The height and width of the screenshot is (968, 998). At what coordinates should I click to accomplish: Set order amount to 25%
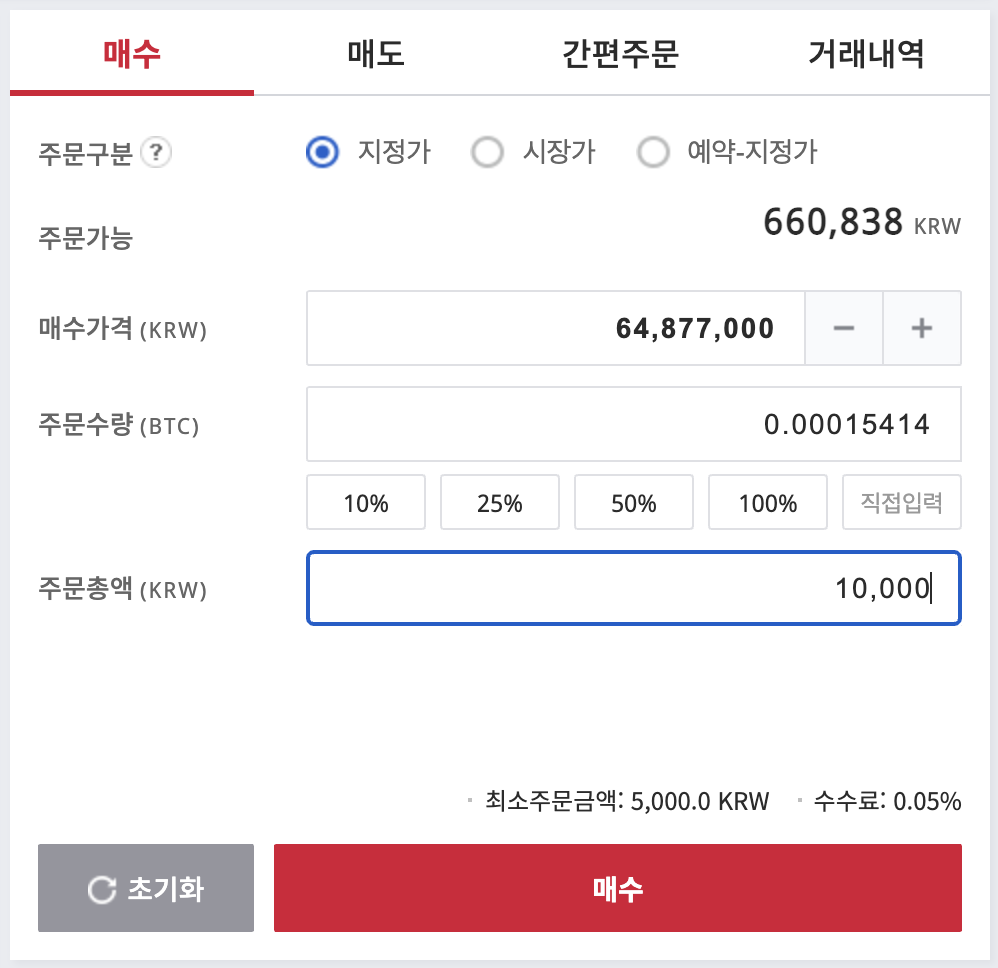point(499,502)
